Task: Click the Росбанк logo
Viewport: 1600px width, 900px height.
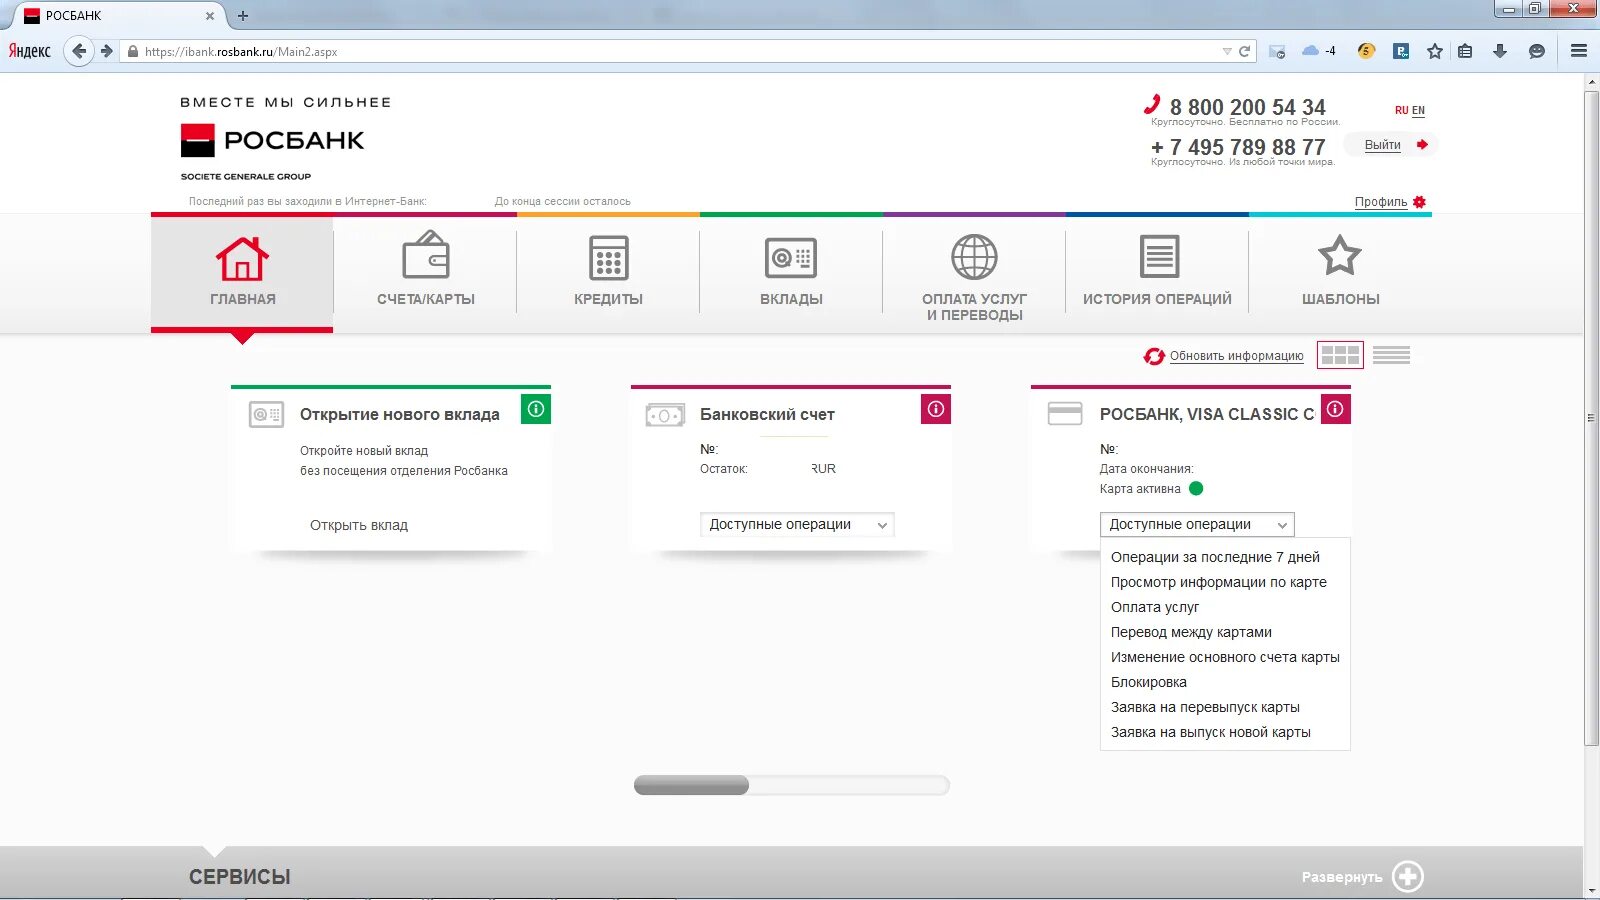Action: [272, 141]
